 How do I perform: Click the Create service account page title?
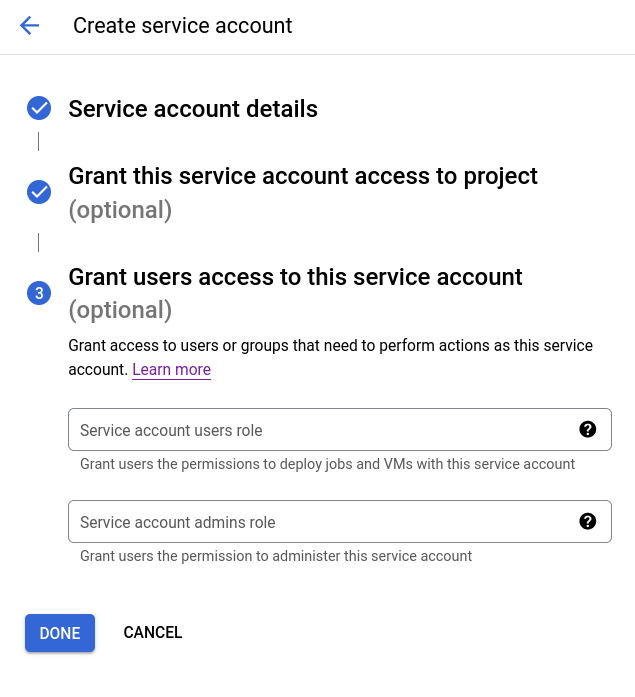click(x=183, y=26)
